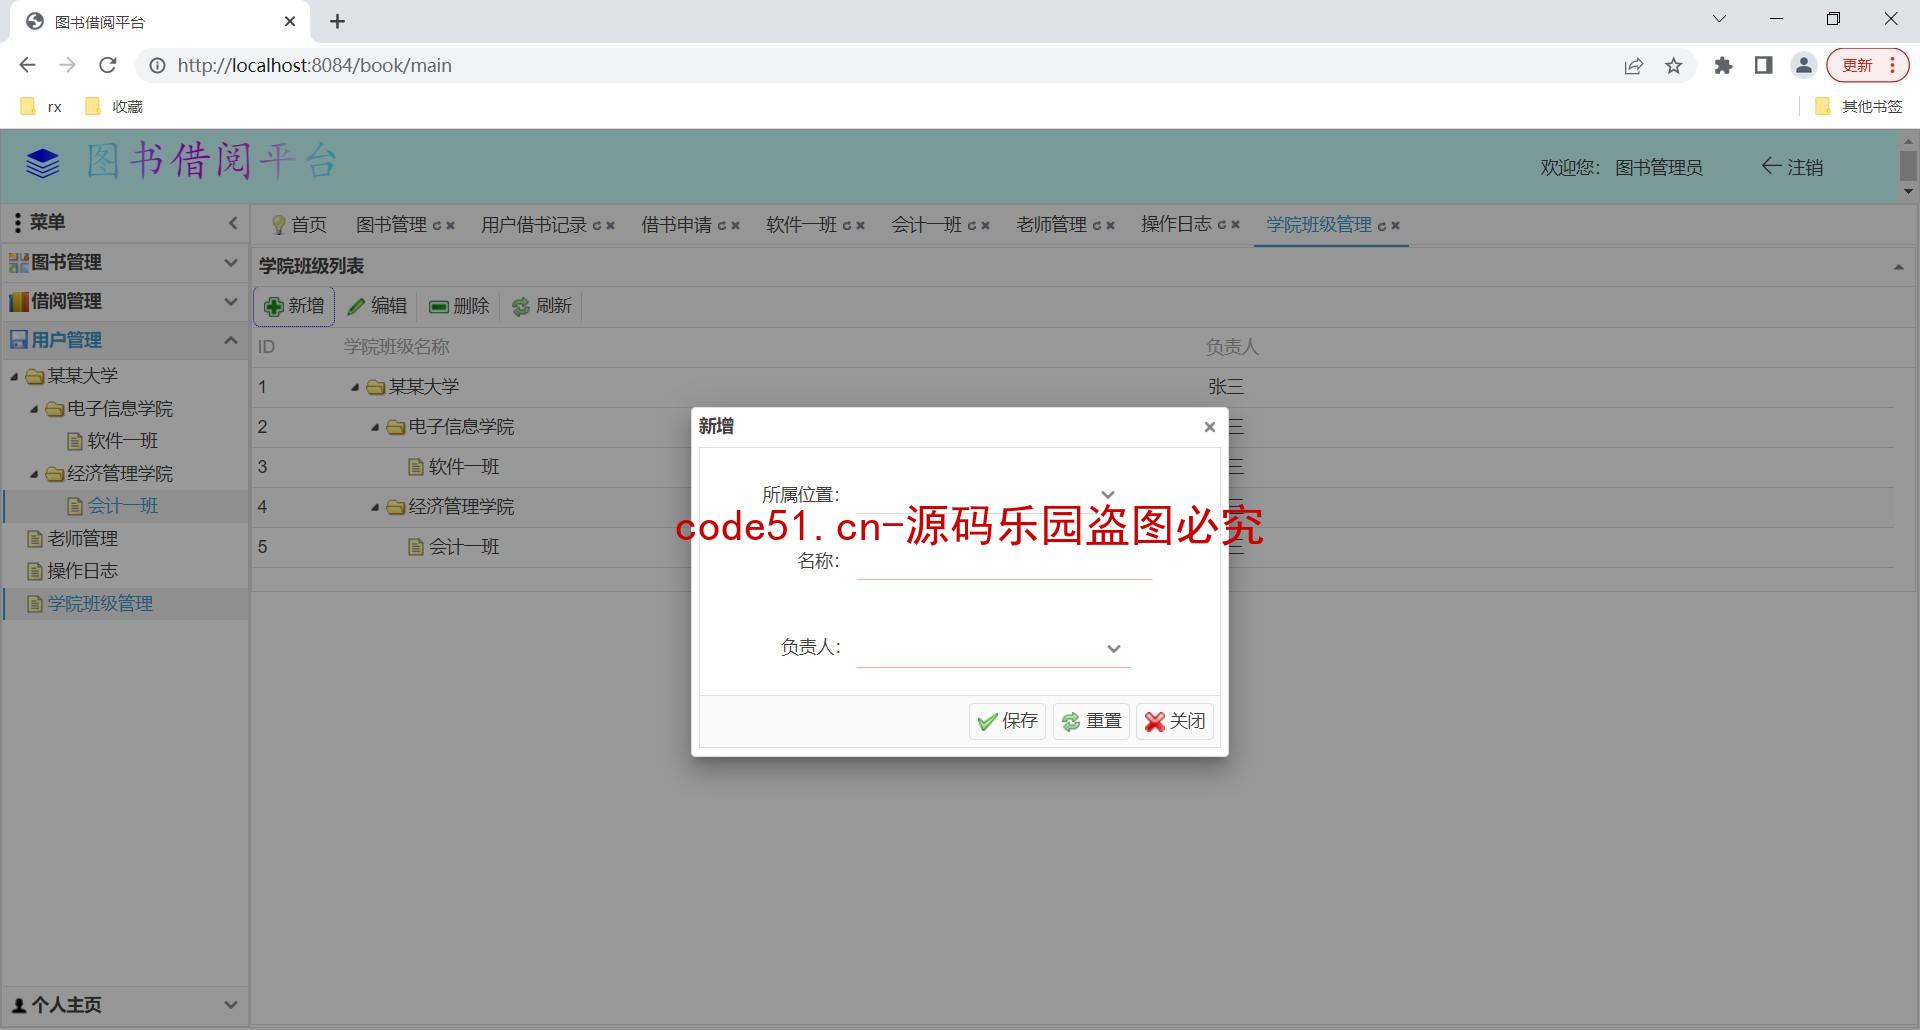Click the 保存 save button in dialog
This screenshot has width=1920, height=1030.
tap(1007, 721)
